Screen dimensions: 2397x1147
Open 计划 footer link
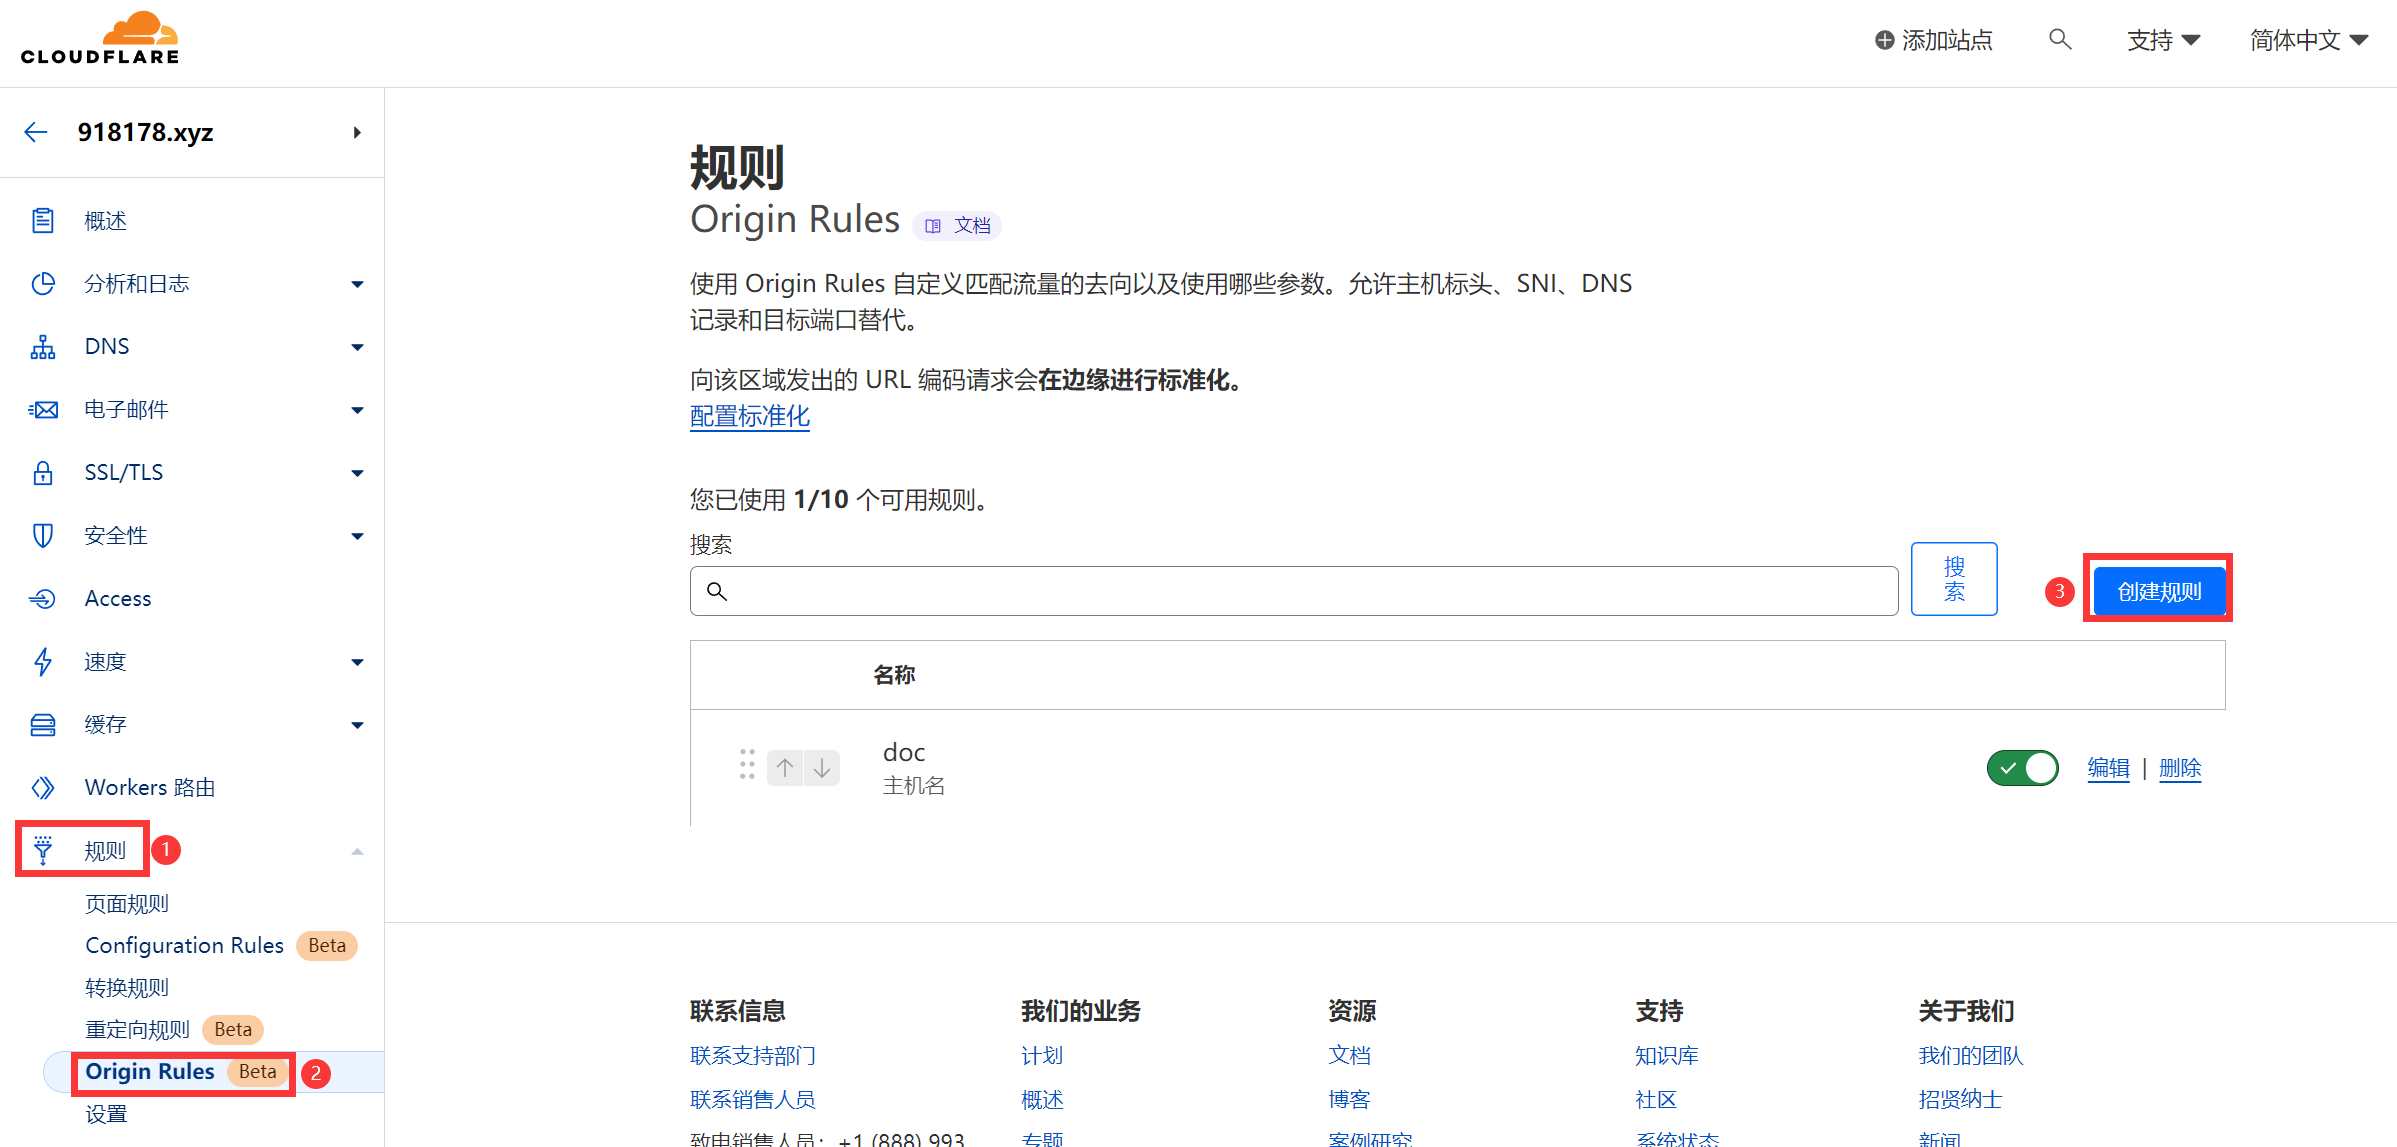click(1042, 1055)
